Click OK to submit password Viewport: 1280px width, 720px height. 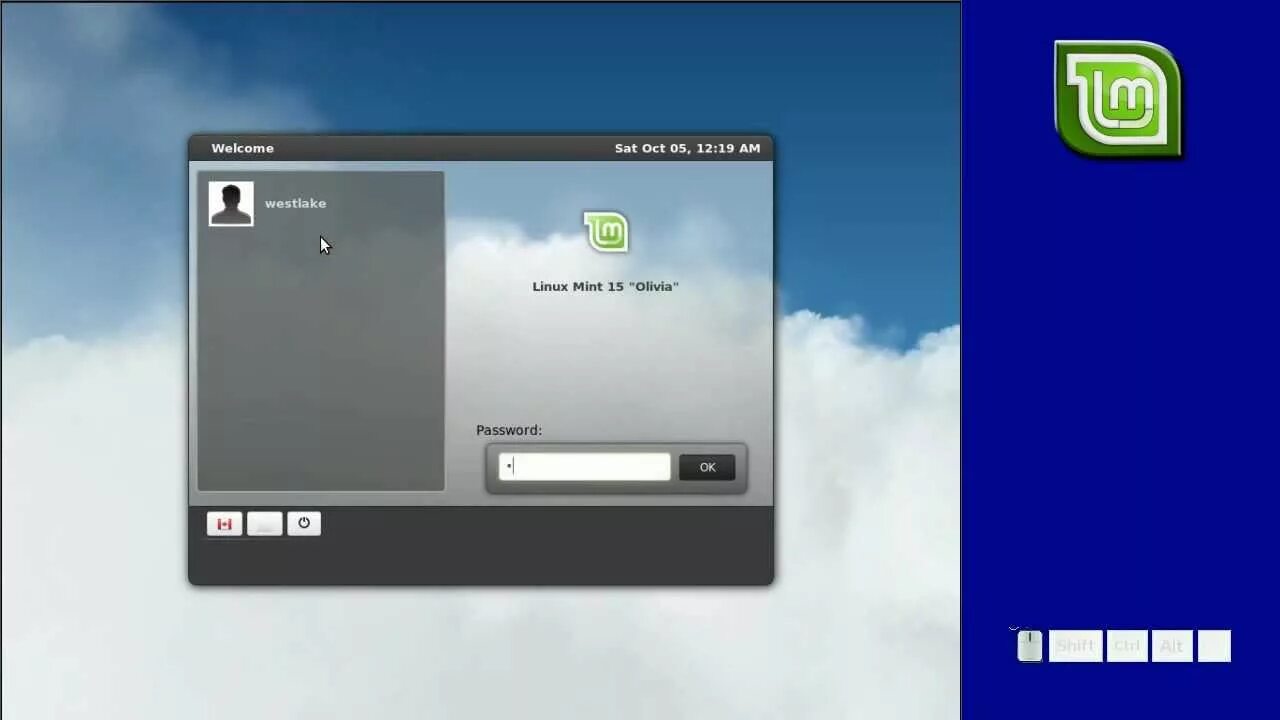point(707,467)
